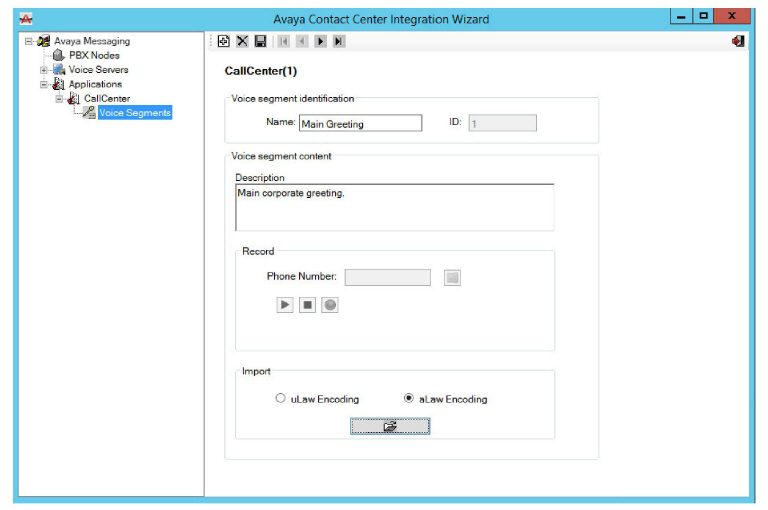Image resolution: width=768 pixels, height=510 pixels.
Task: Stop voice segment playback
Action: (x=307, y=305)
